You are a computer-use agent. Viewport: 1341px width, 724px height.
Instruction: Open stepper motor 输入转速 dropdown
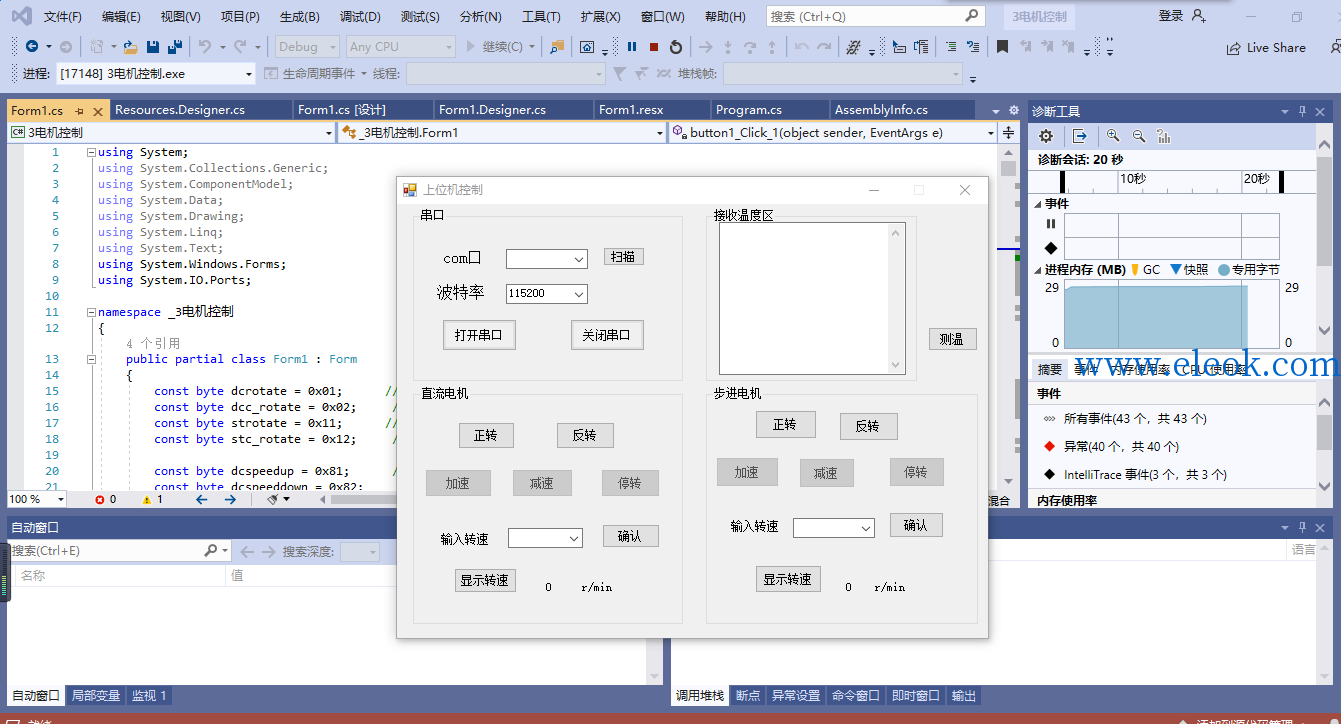866,527
